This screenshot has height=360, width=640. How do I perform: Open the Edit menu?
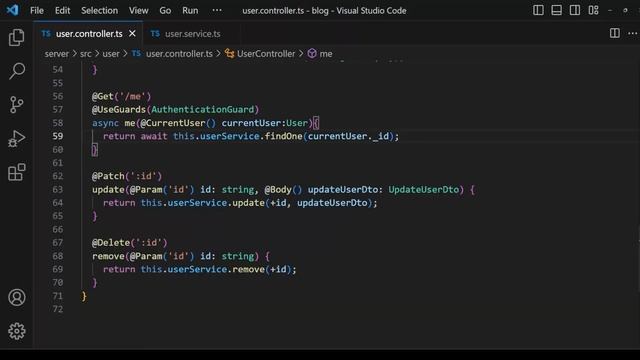click(62, 11)
